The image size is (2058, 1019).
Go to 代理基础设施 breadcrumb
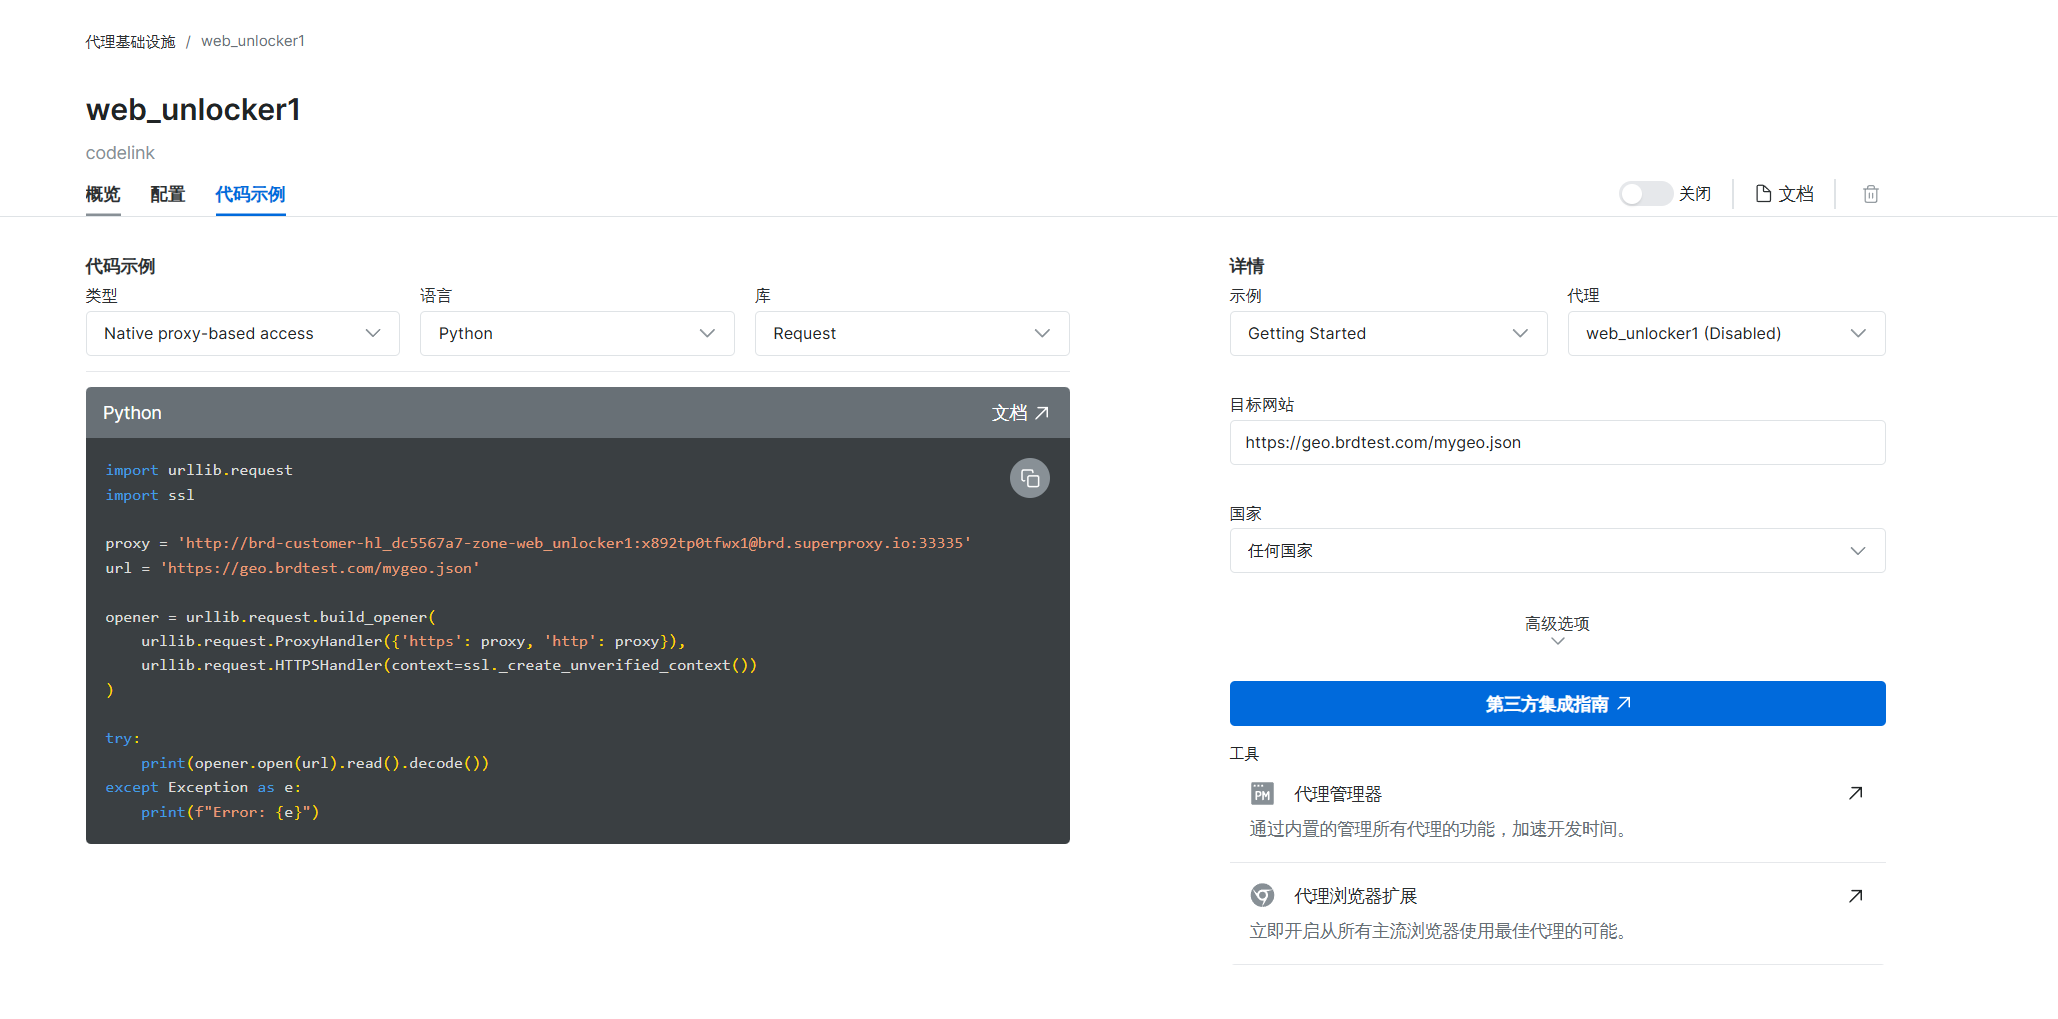click(x=130, y=41)
